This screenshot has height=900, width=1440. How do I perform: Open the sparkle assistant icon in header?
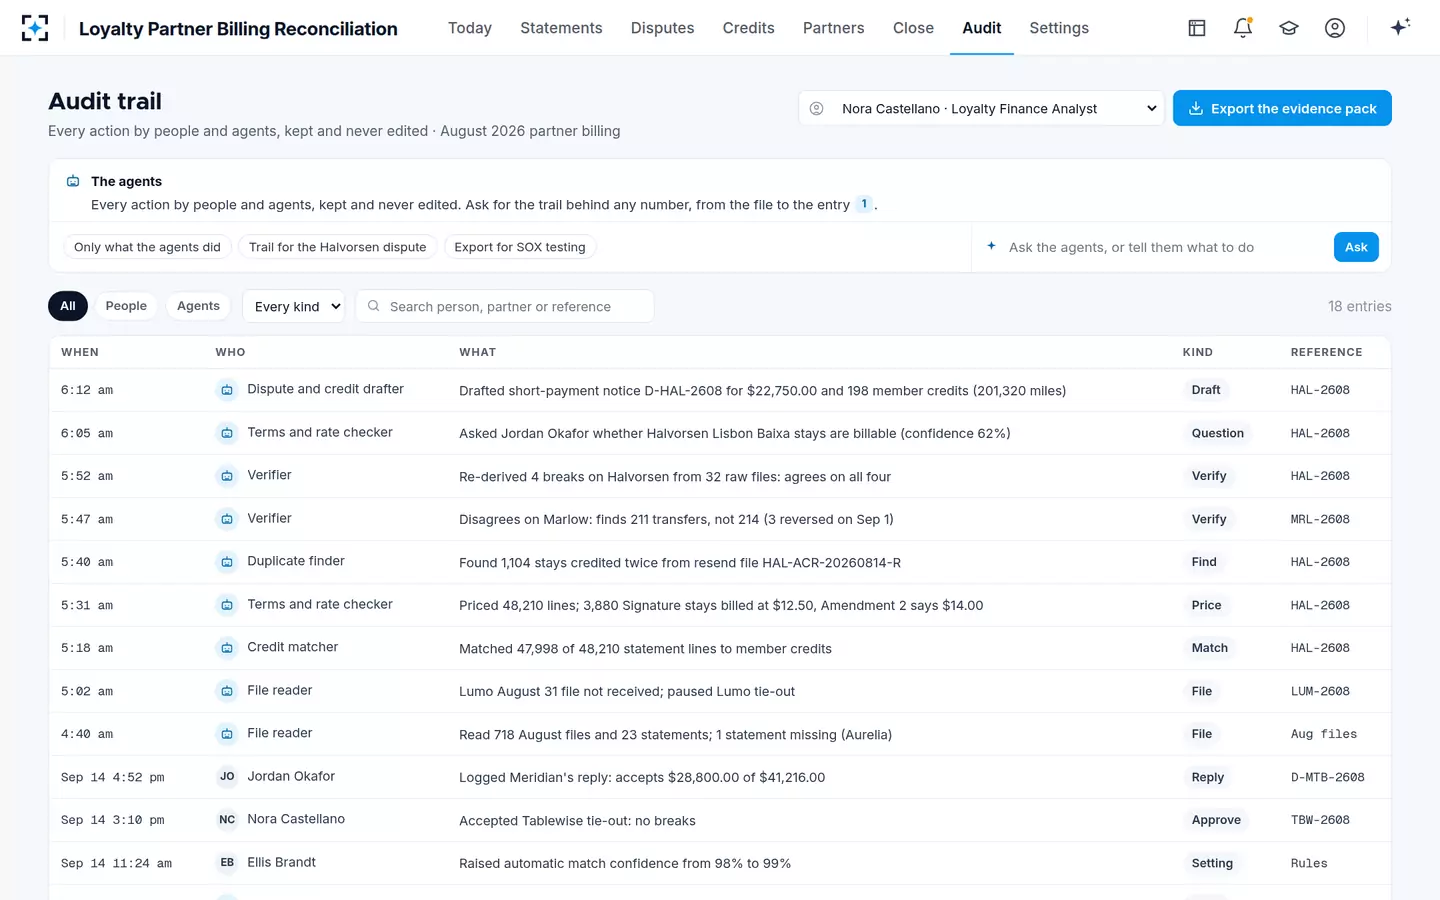1400,27
